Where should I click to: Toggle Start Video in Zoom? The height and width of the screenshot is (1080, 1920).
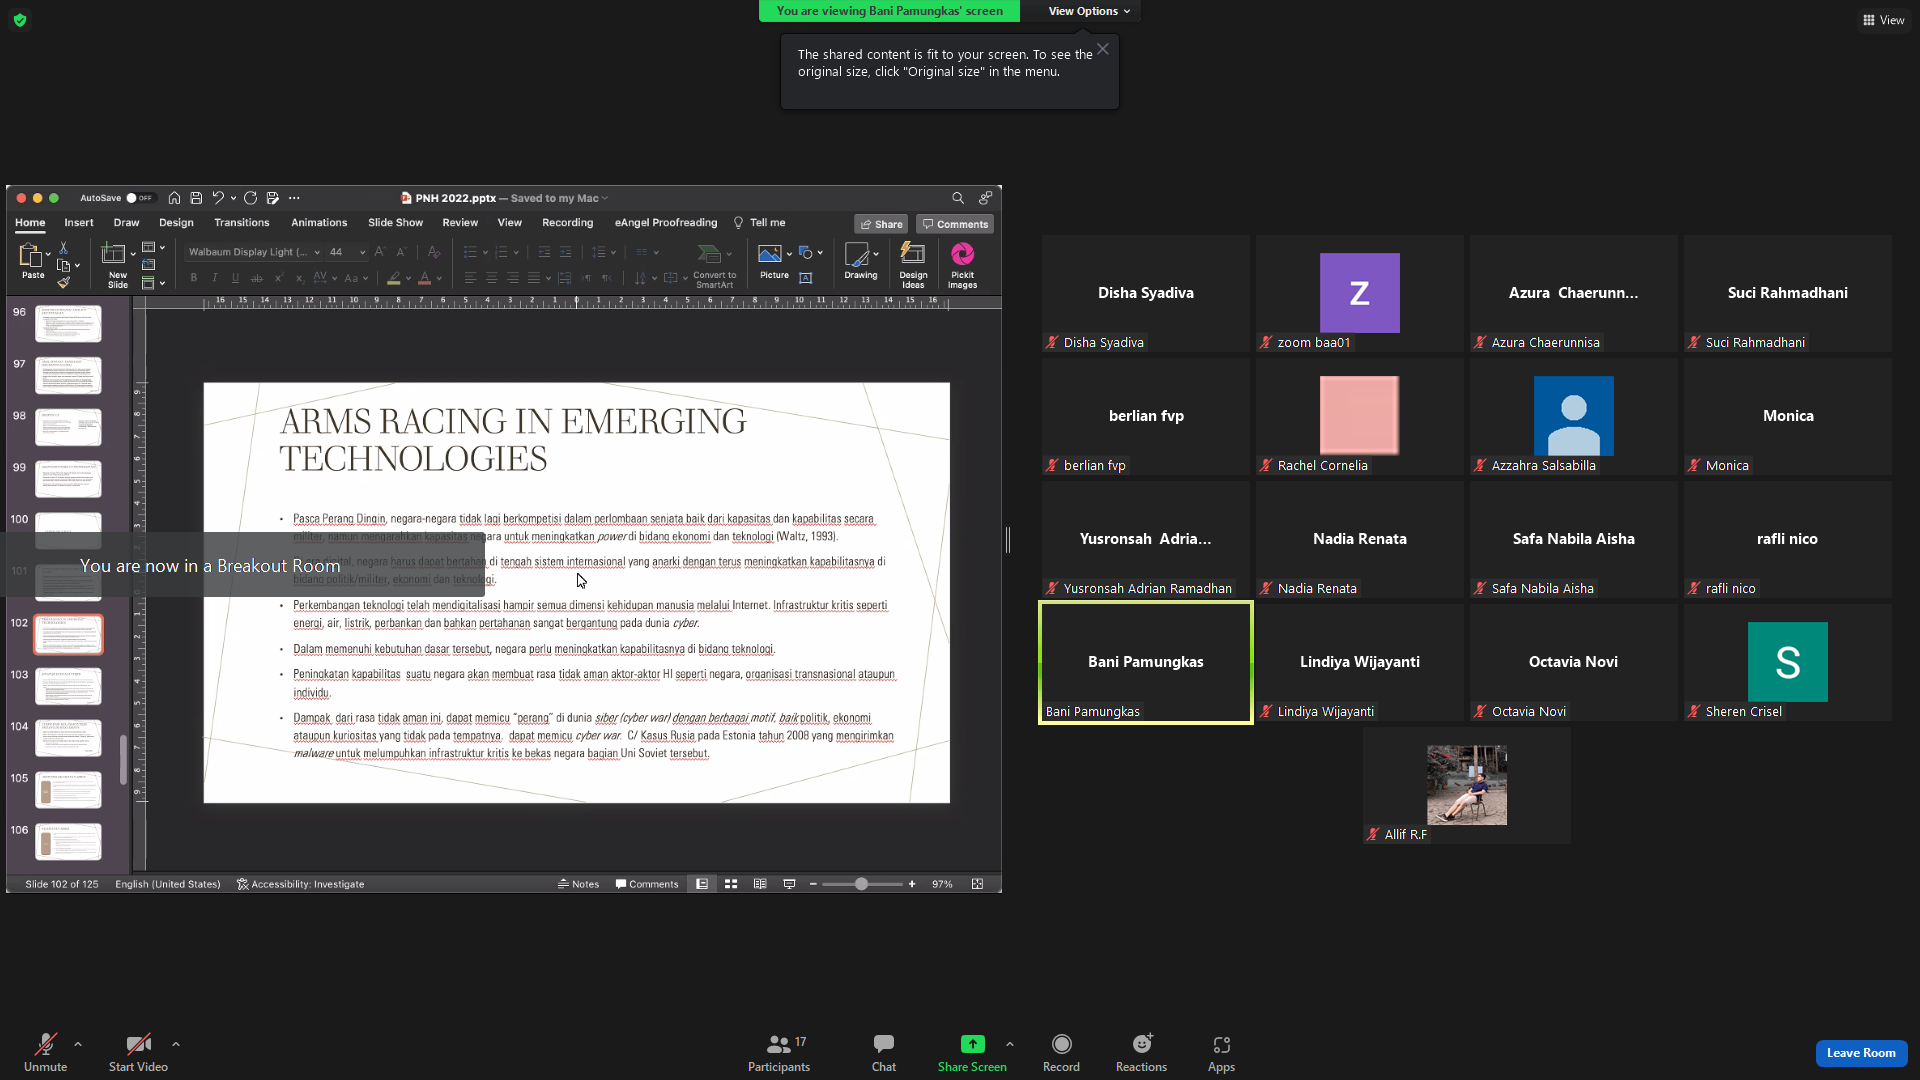(138, 1052)
